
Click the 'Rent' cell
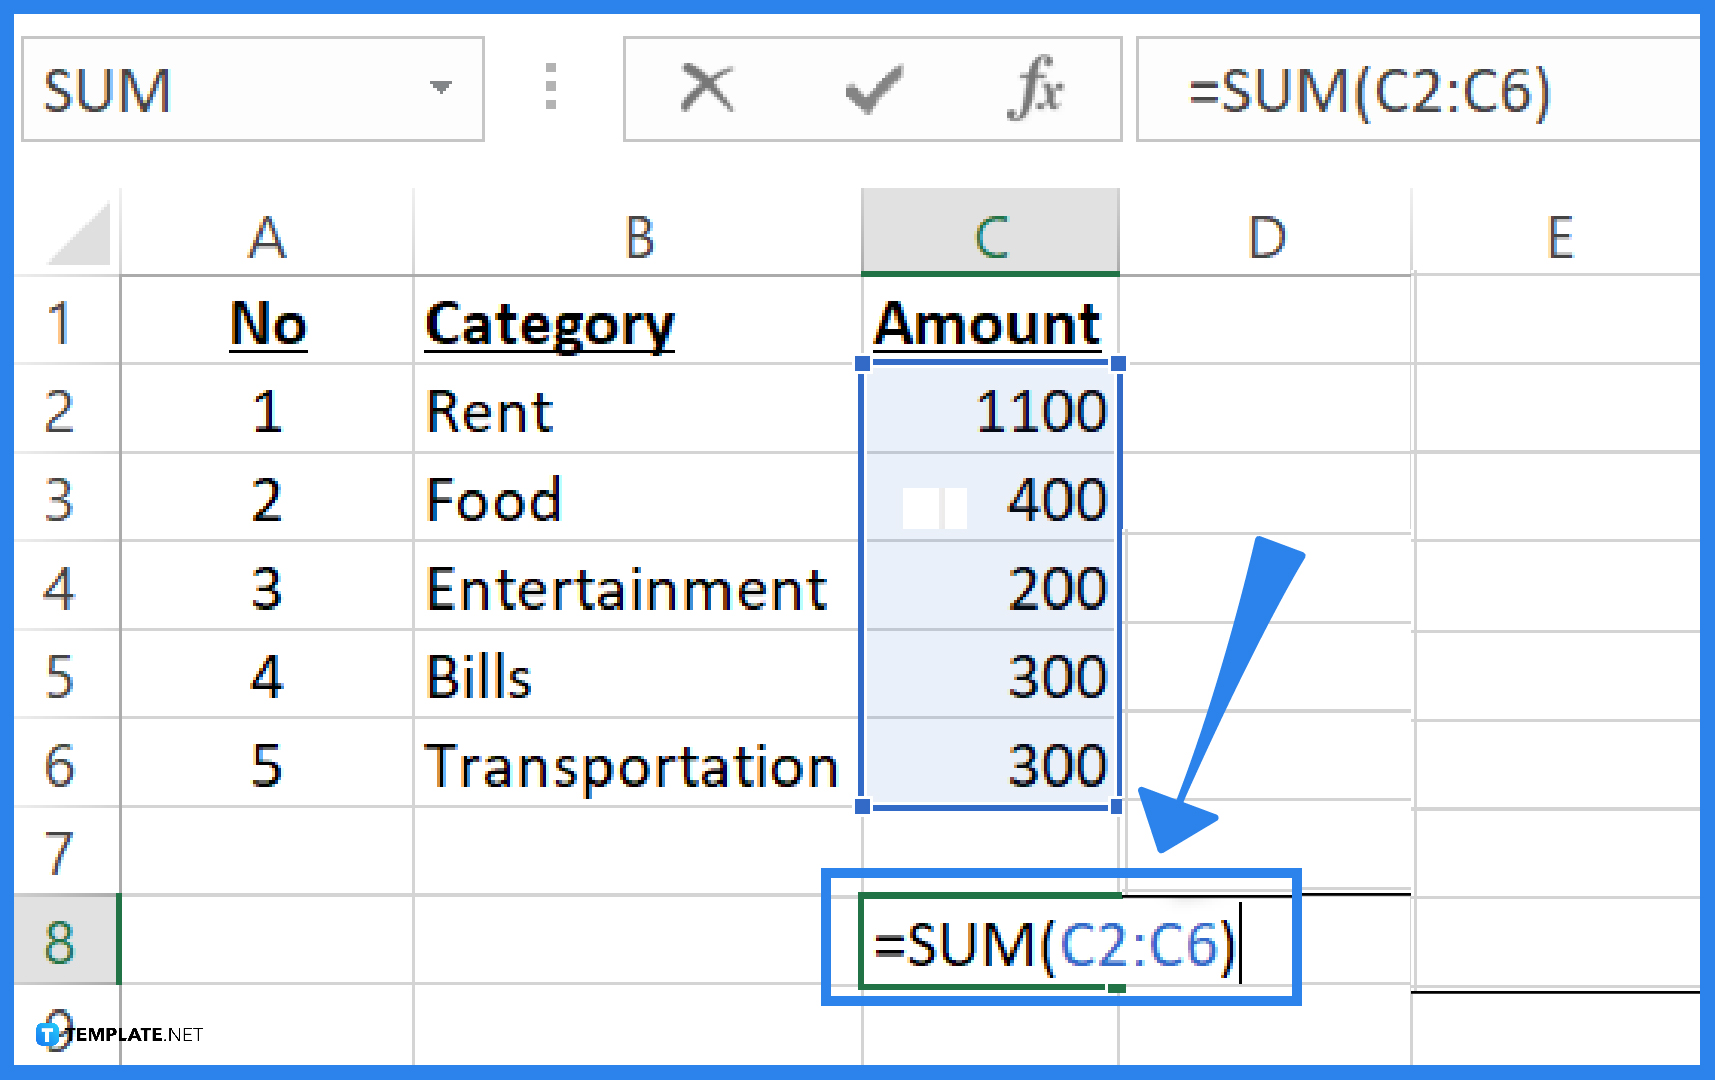(638, 410)
